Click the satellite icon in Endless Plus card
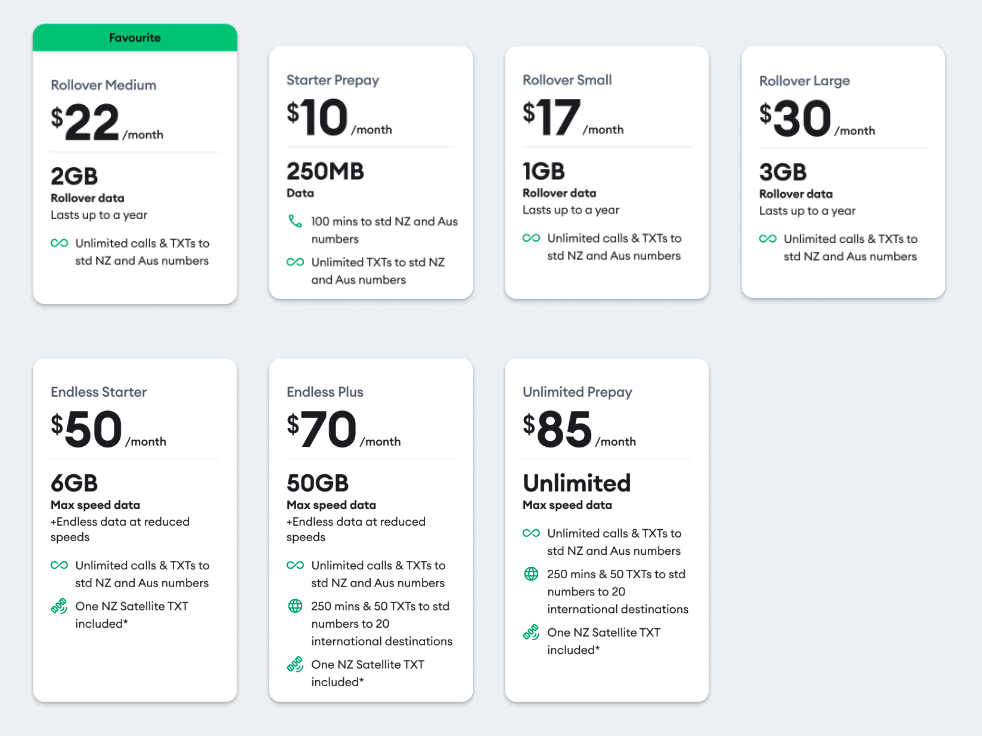This screenshot has height=736, width=982. pyautogui.click(x=295, y=664)
